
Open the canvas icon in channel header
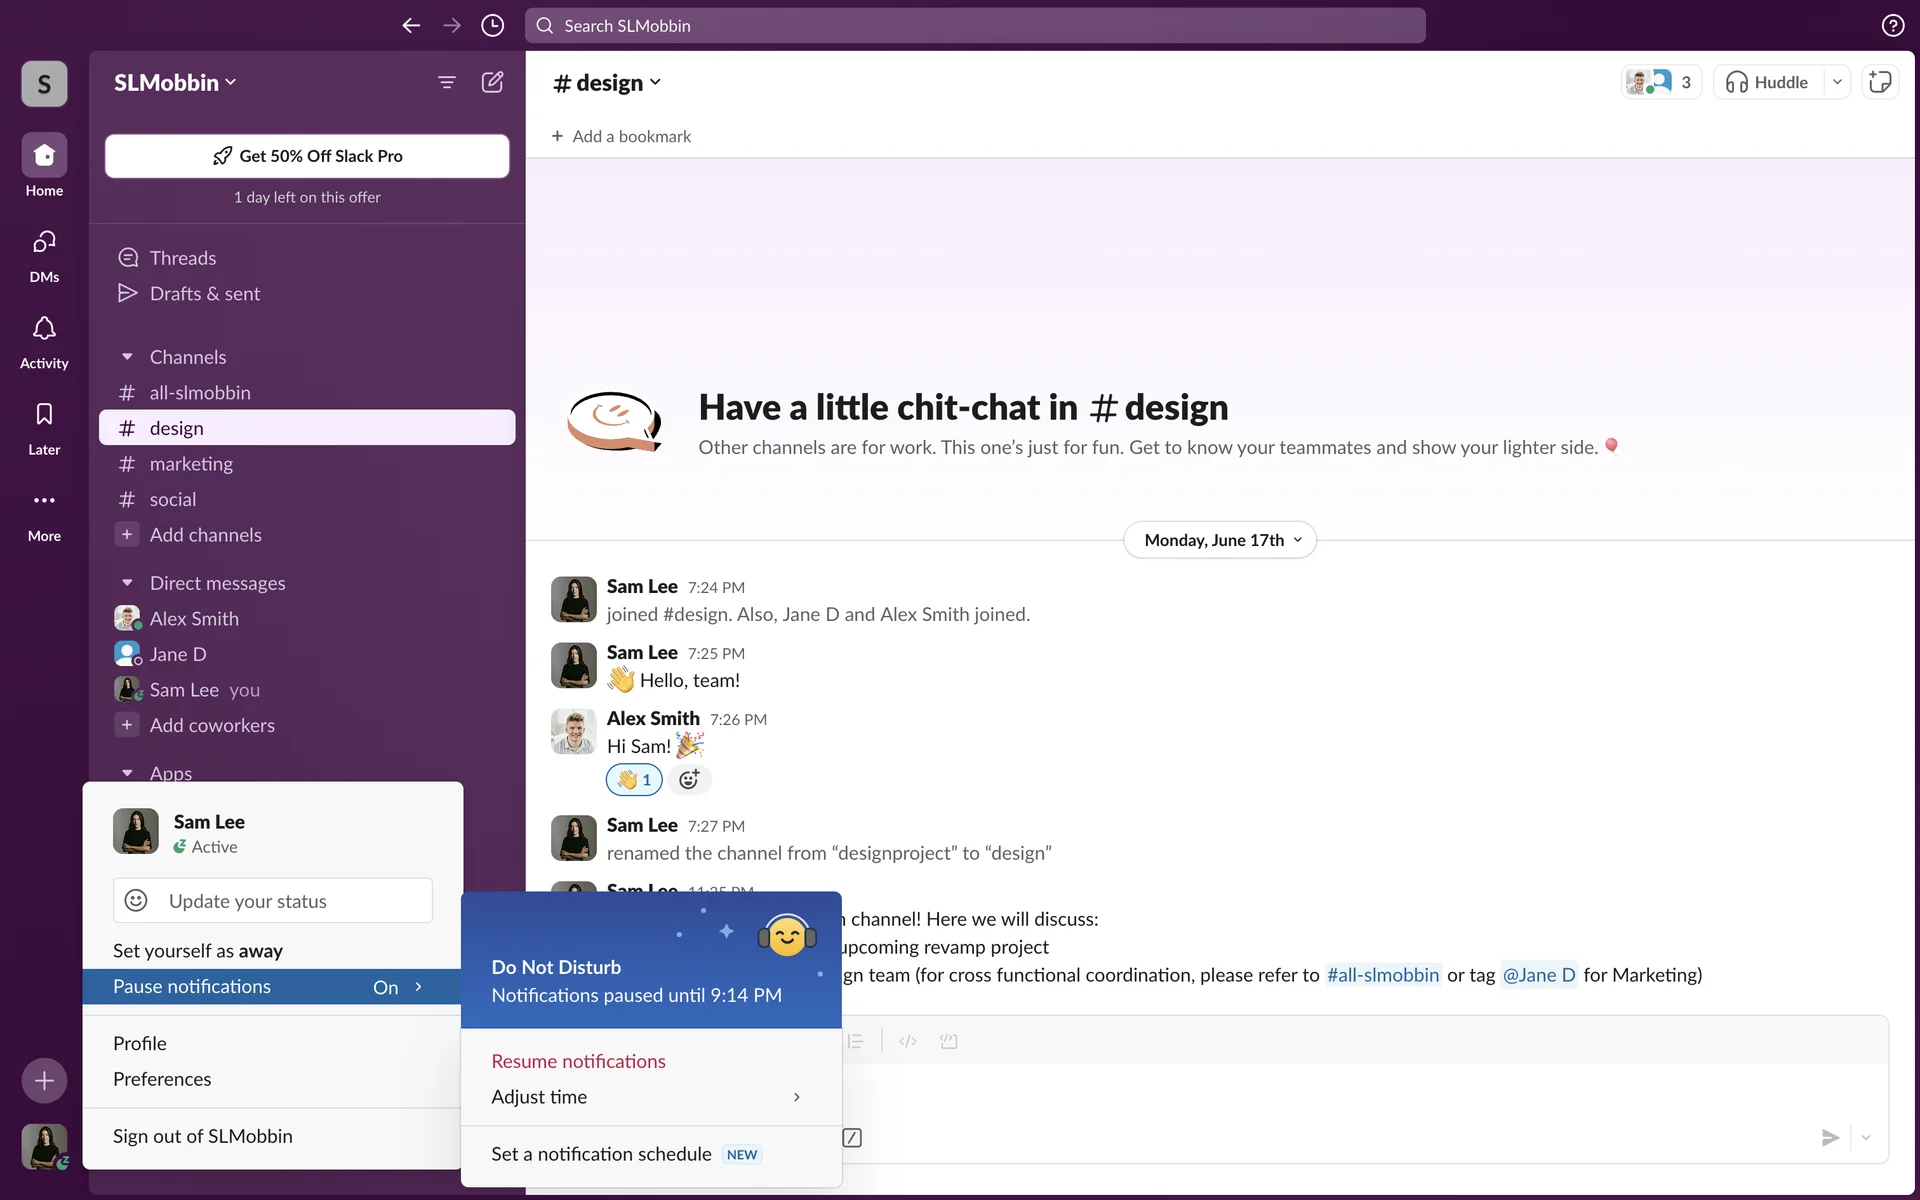(1880, 82)
